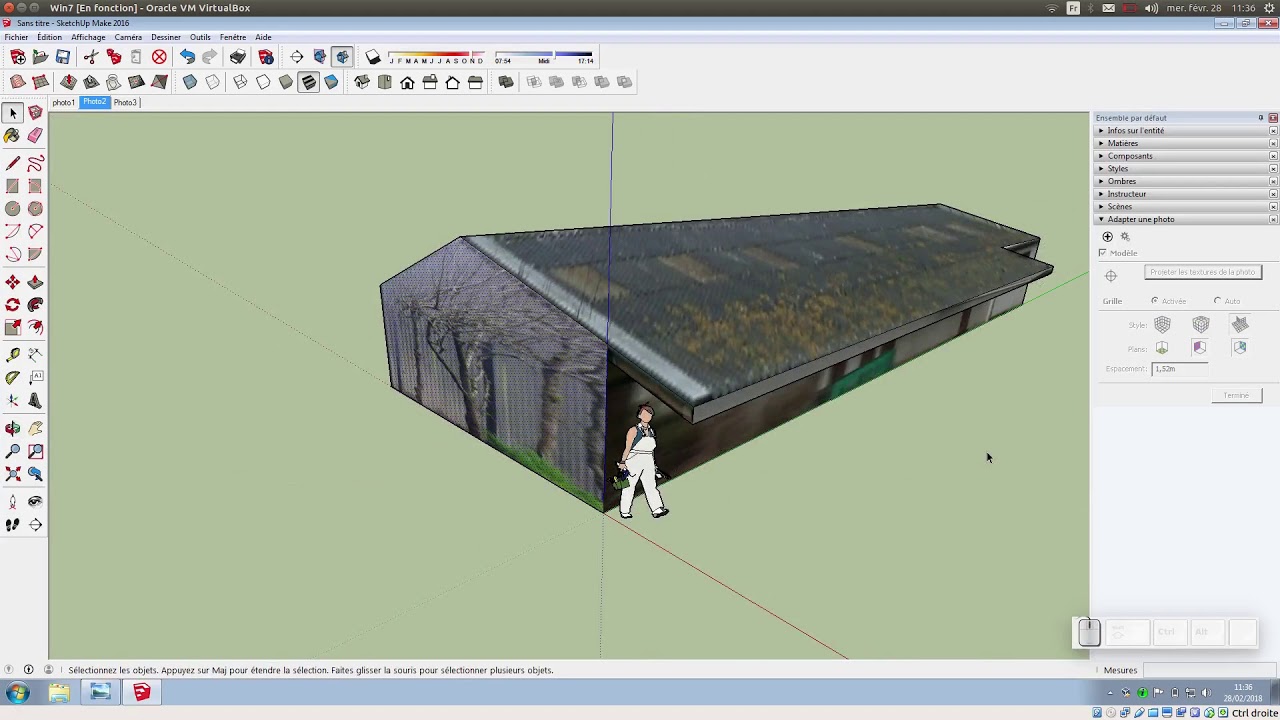Select the Scale tool
Viewport: 1280px width, 720px height.
click(x=12, y=328)
